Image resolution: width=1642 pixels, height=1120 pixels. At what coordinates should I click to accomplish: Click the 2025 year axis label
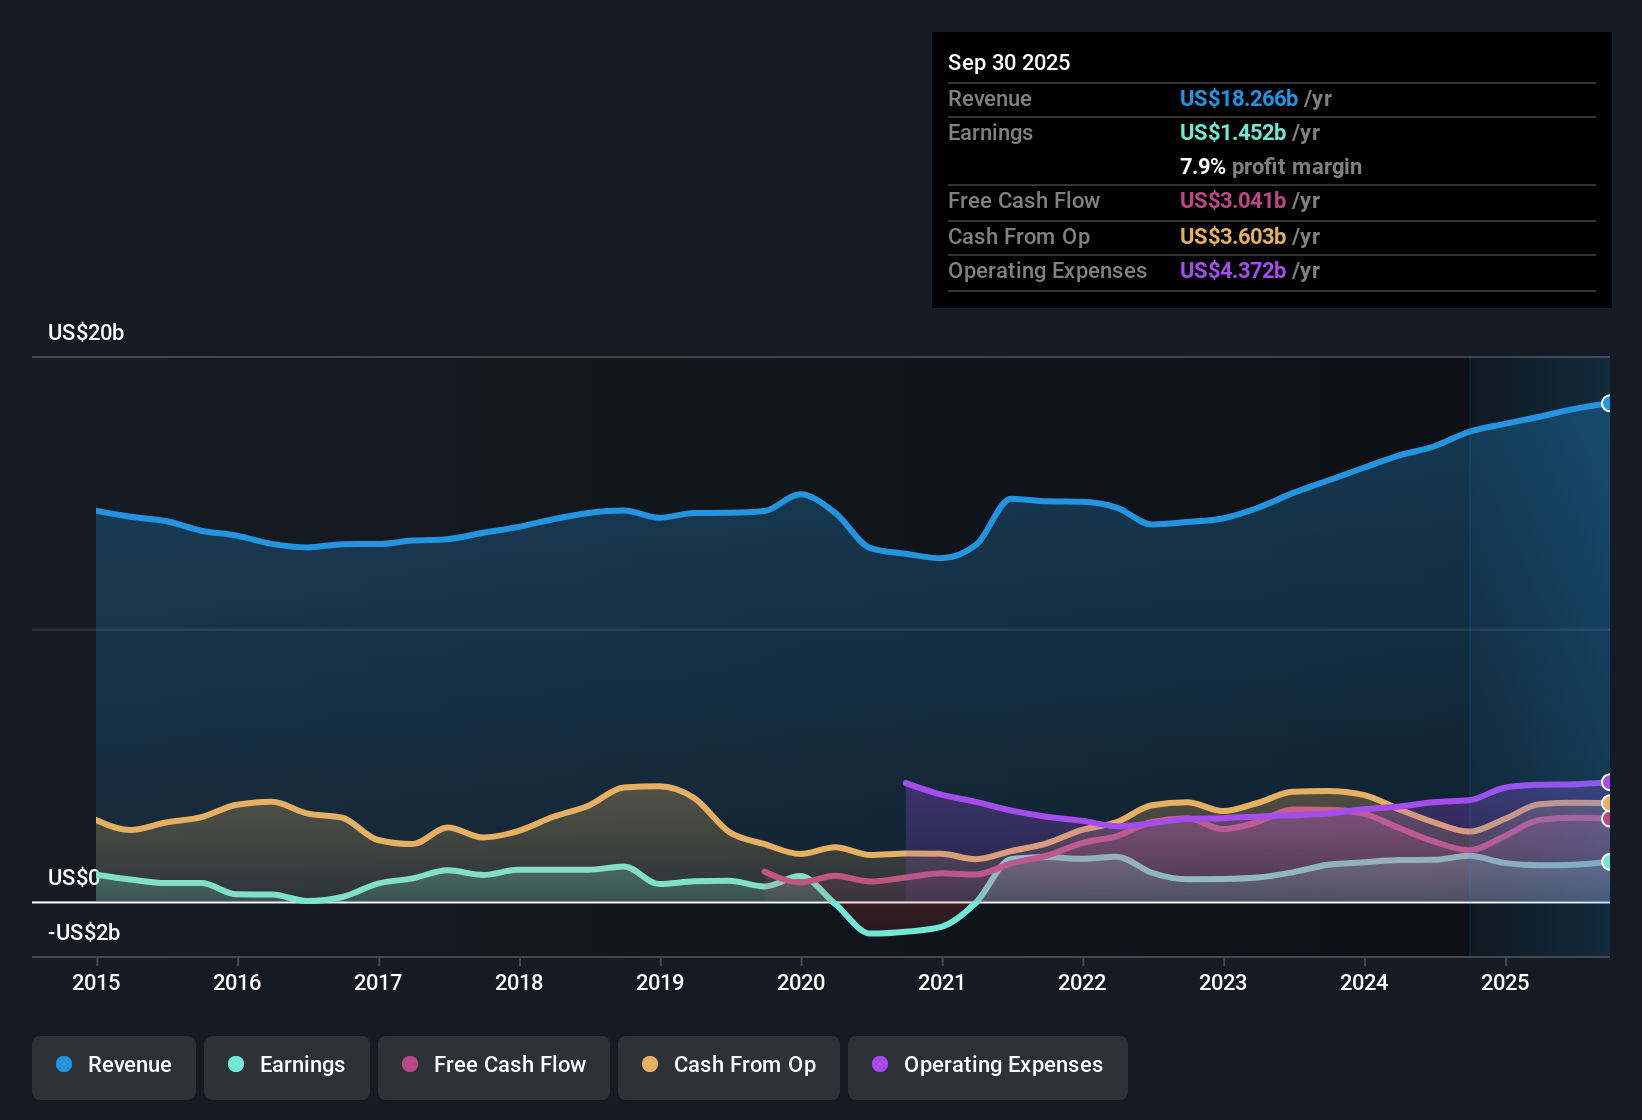coord(1506,983)
